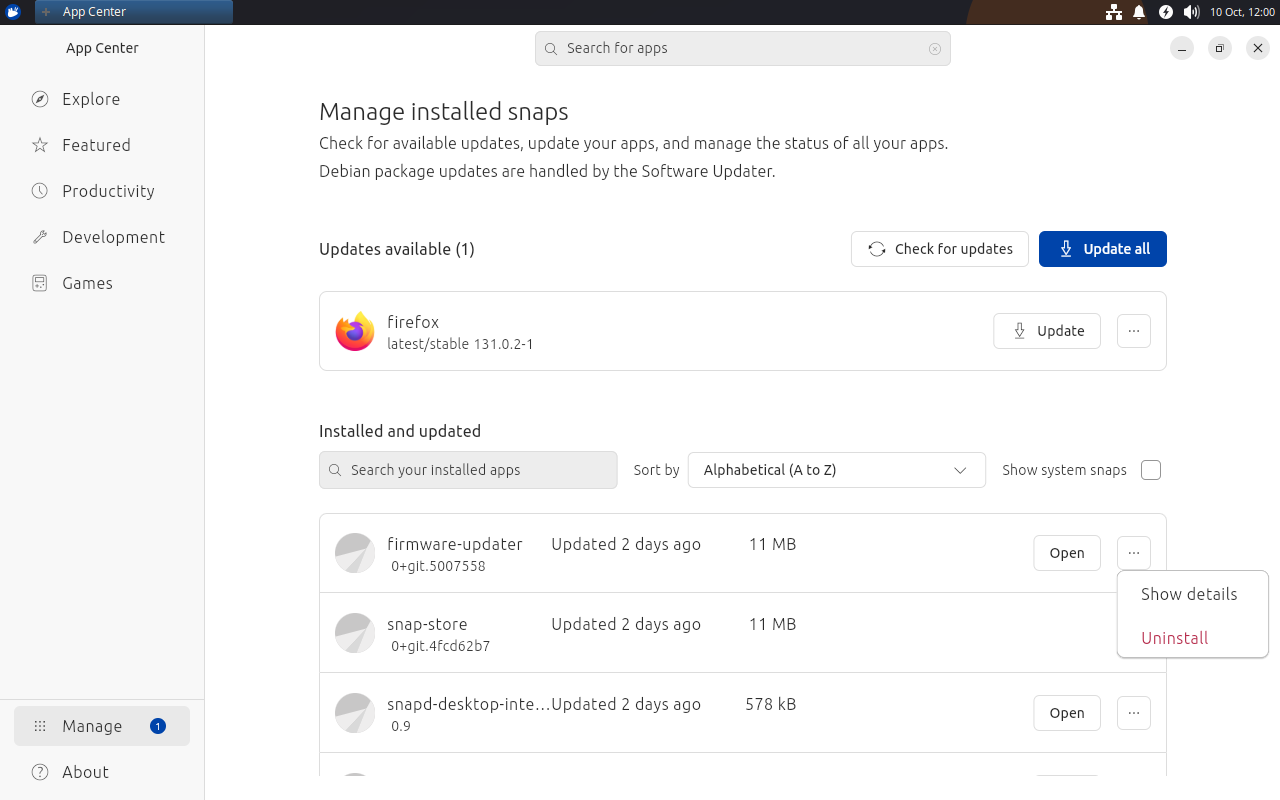Image resolution: width=1280 pixels, height=800 pixels.
Task: Toggle firmware-updater more options menu
Action: [x=1134, y=553]
